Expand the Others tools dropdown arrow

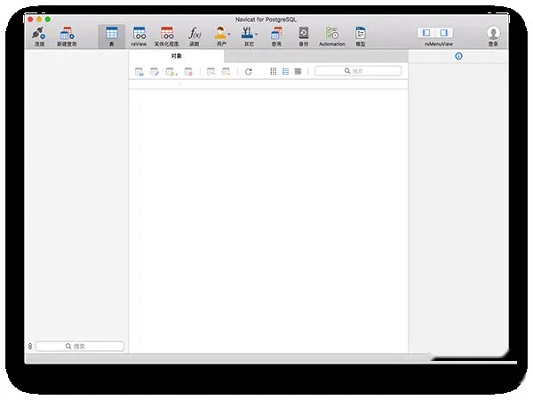click(256, 34)
